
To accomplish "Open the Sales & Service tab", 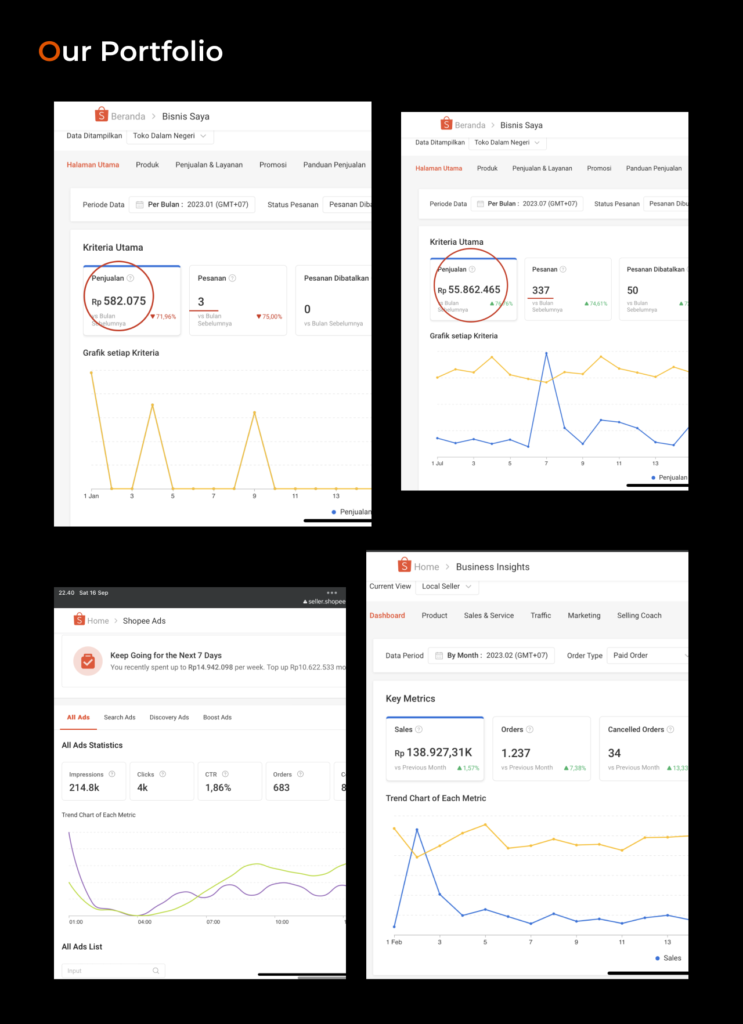I will tap(488, 616).
